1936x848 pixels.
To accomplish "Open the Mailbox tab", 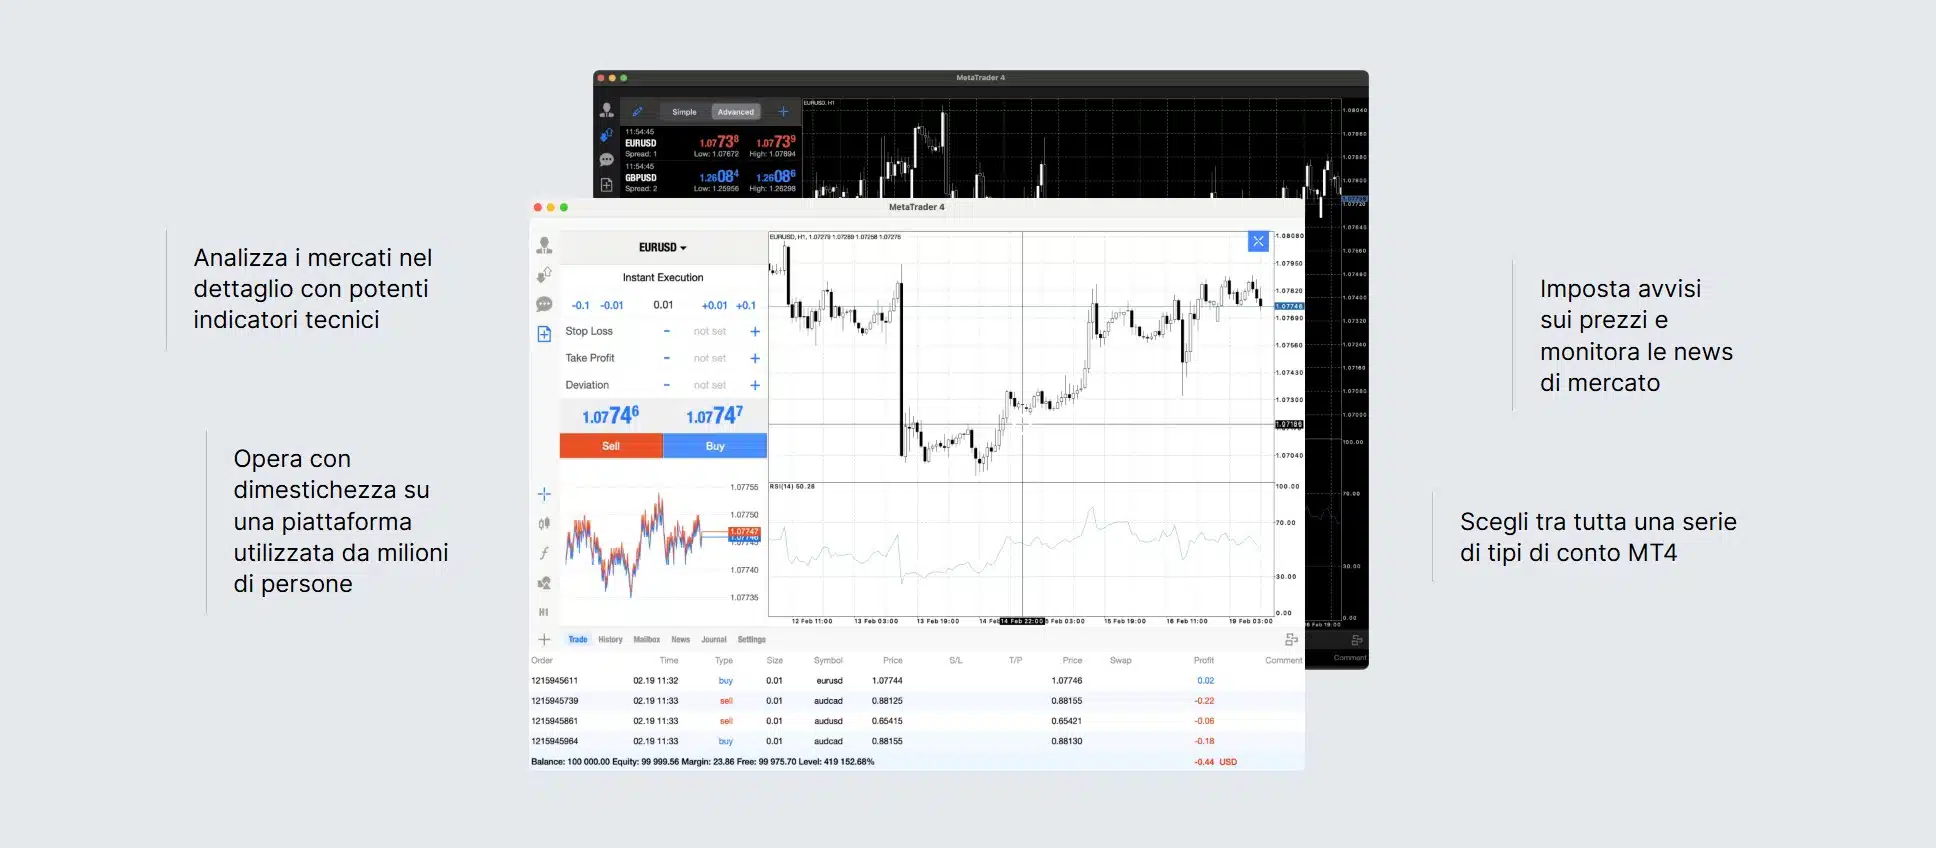I will click(x=647, y=640).
